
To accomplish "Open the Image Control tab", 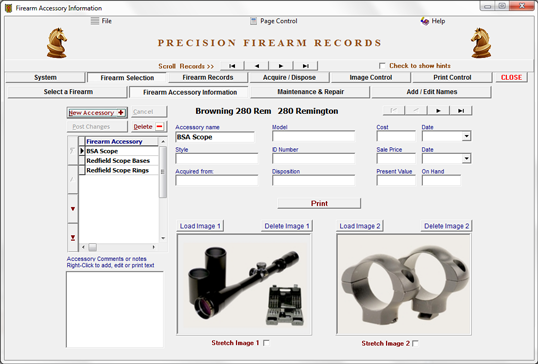I will point(371,78).
